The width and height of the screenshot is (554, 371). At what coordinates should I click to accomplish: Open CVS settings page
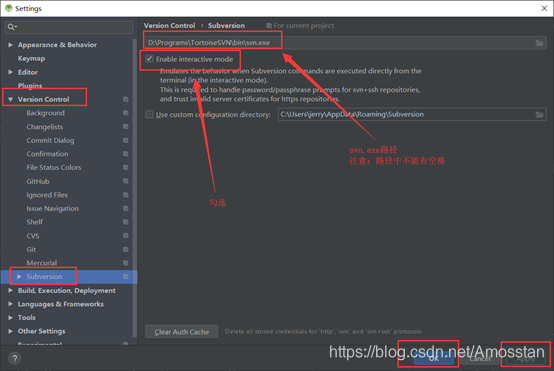tap(33, 236)
